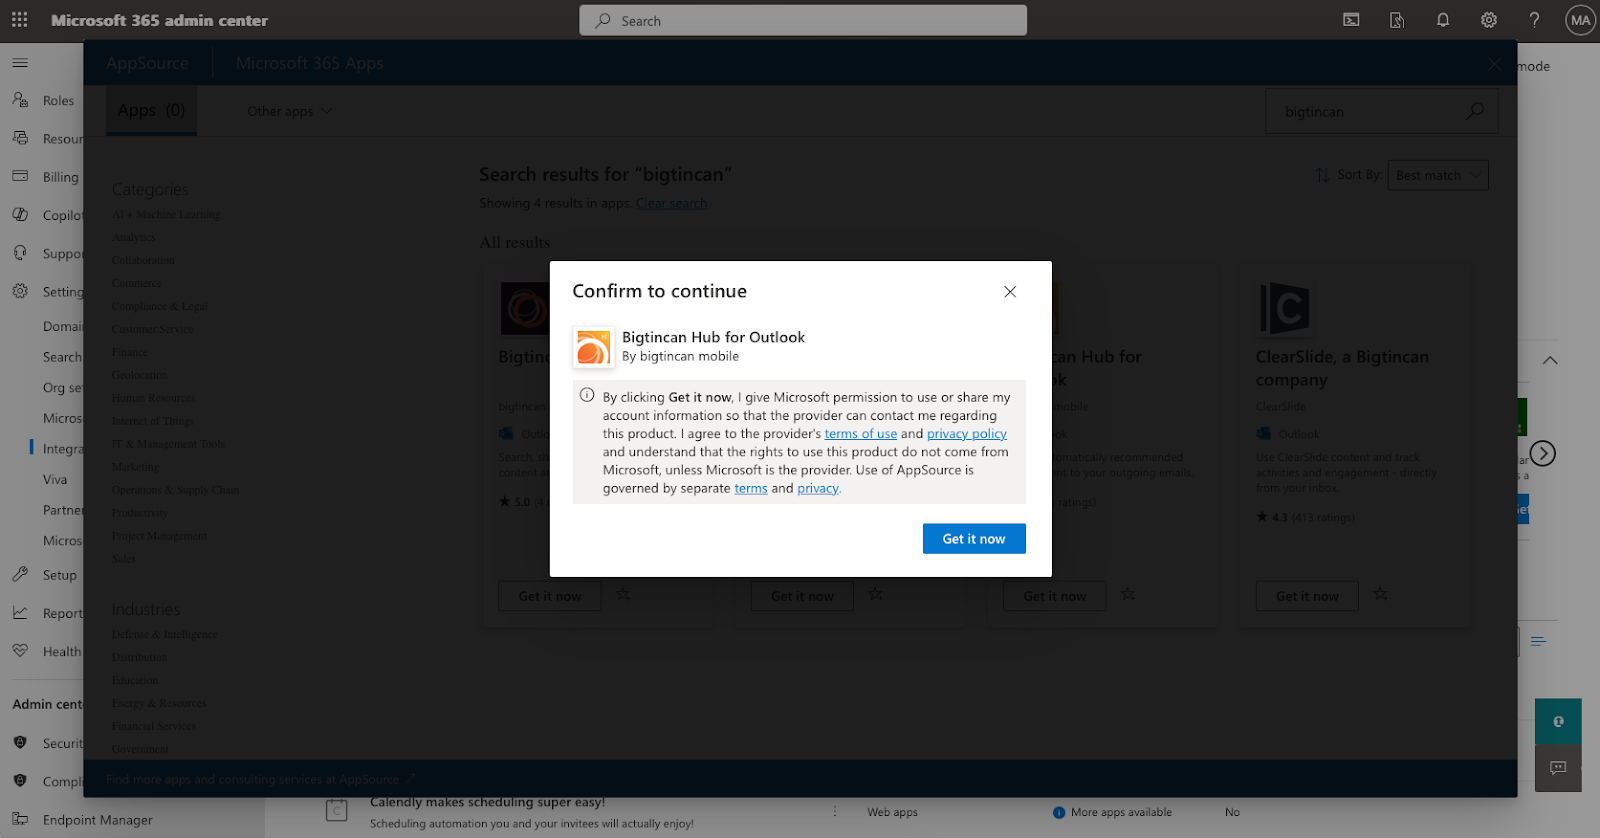Open the MA account manager avatar
1600x838 pixels.
tap(1580, 20)
